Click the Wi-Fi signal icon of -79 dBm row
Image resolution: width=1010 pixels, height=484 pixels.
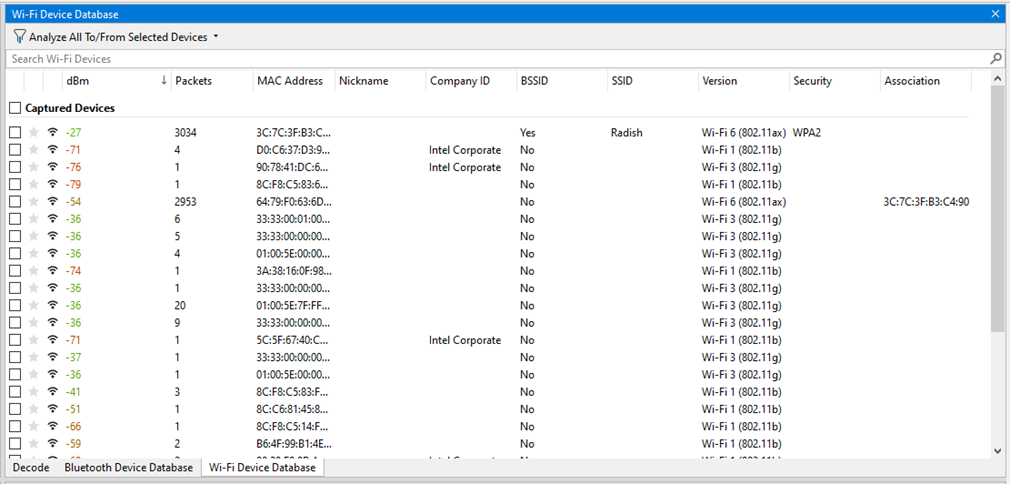53,184
